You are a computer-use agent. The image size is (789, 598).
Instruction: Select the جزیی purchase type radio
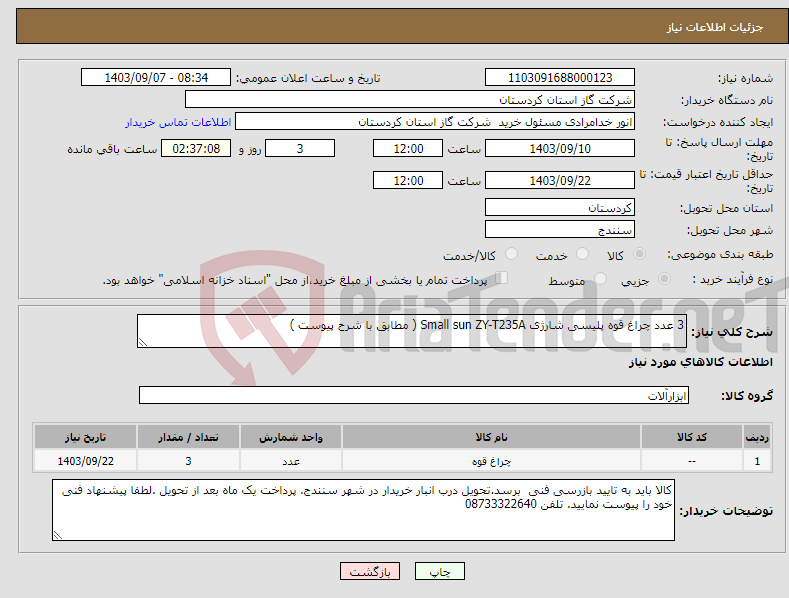(x=664, y=279)
